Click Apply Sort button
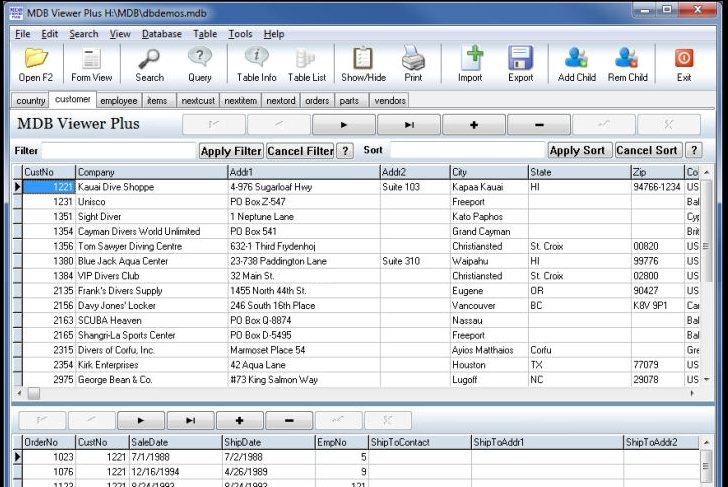The width and height of the screenshot is (728, 487). tap(580, 150)
